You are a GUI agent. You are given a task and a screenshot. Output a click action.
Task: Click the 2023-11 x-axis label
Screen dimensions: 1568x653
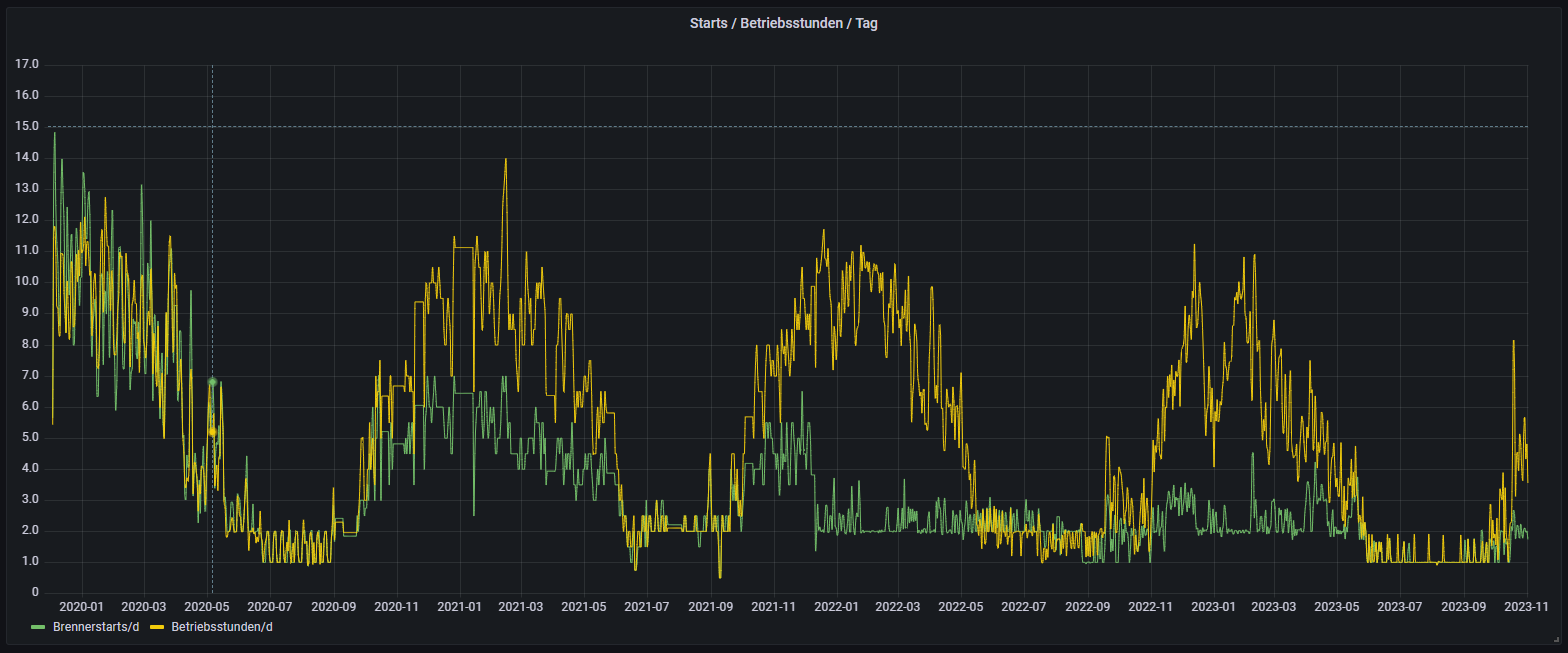click(x=1528, y=606)
